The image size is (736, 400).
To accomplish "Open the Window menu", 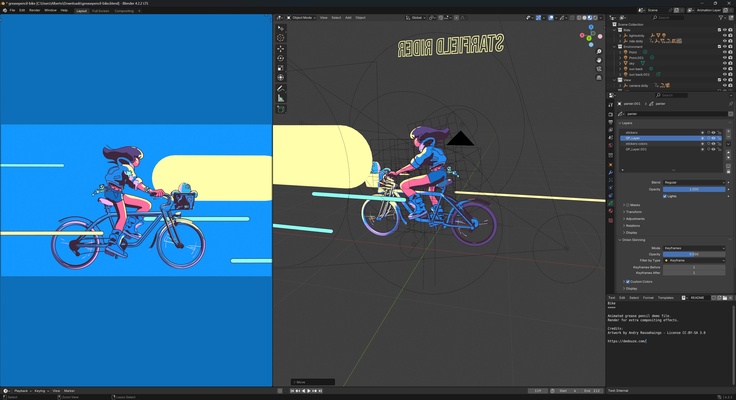I will 50,10.
